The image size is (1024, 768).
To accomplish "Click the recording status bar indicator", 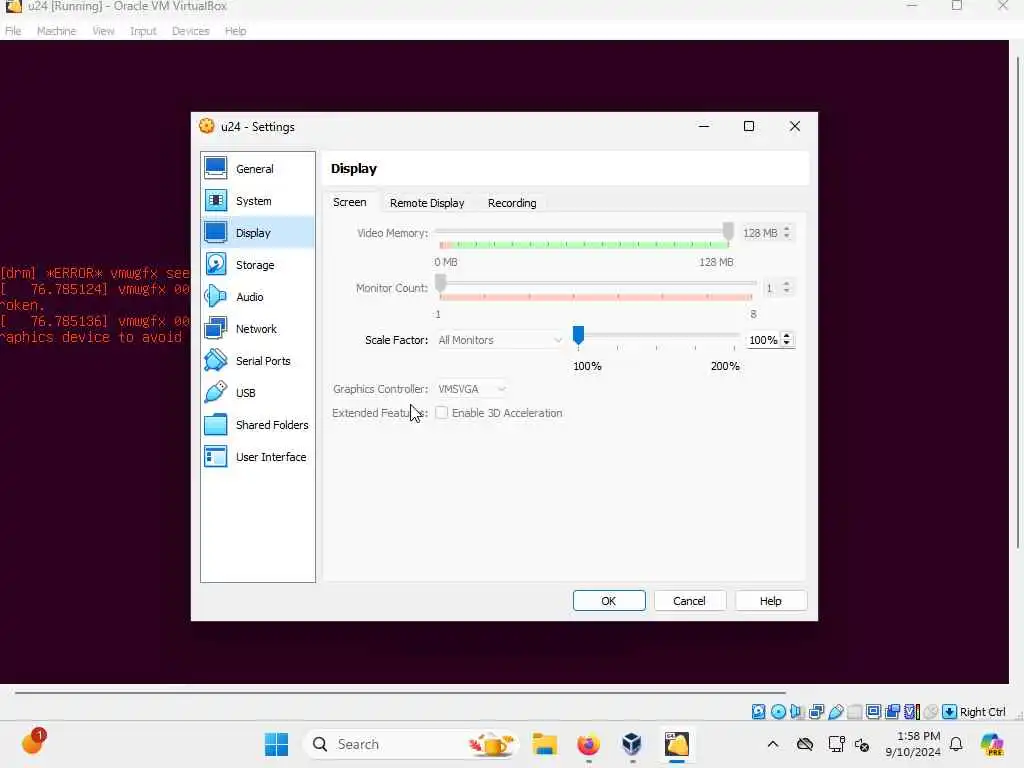I will pyautogui.click(x=892, y=712).
